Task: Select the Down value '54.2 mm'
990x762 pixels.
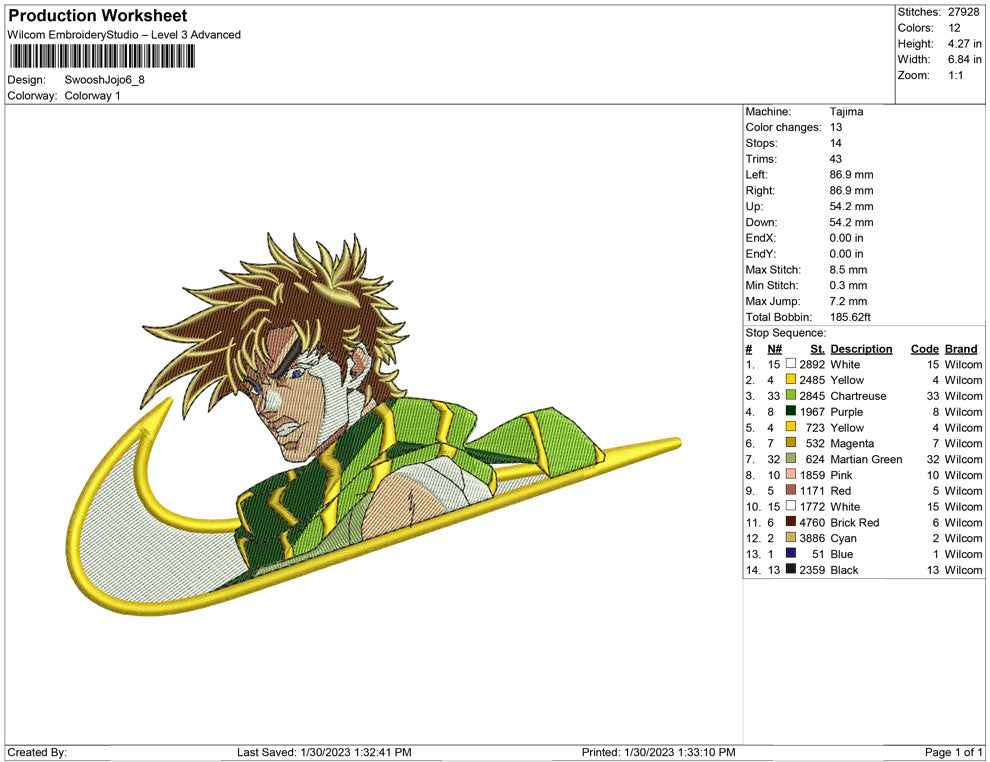Action: pyautogui.click(x=851, y=222)
